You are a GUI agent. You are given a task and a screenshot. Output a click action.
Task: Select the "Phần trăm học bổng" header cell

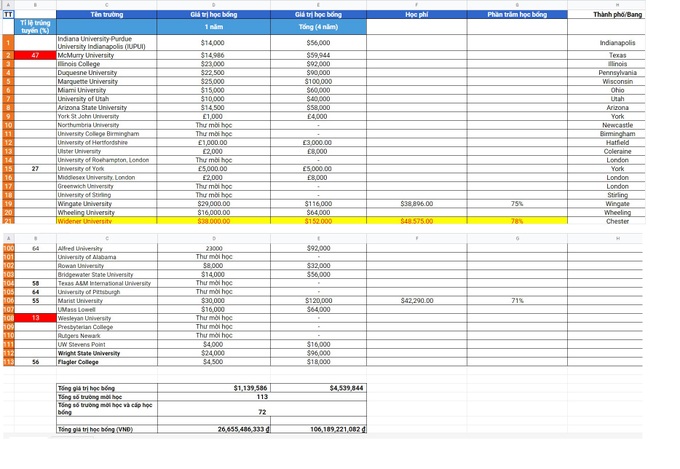pyautogui.click(x=517, y=14)
